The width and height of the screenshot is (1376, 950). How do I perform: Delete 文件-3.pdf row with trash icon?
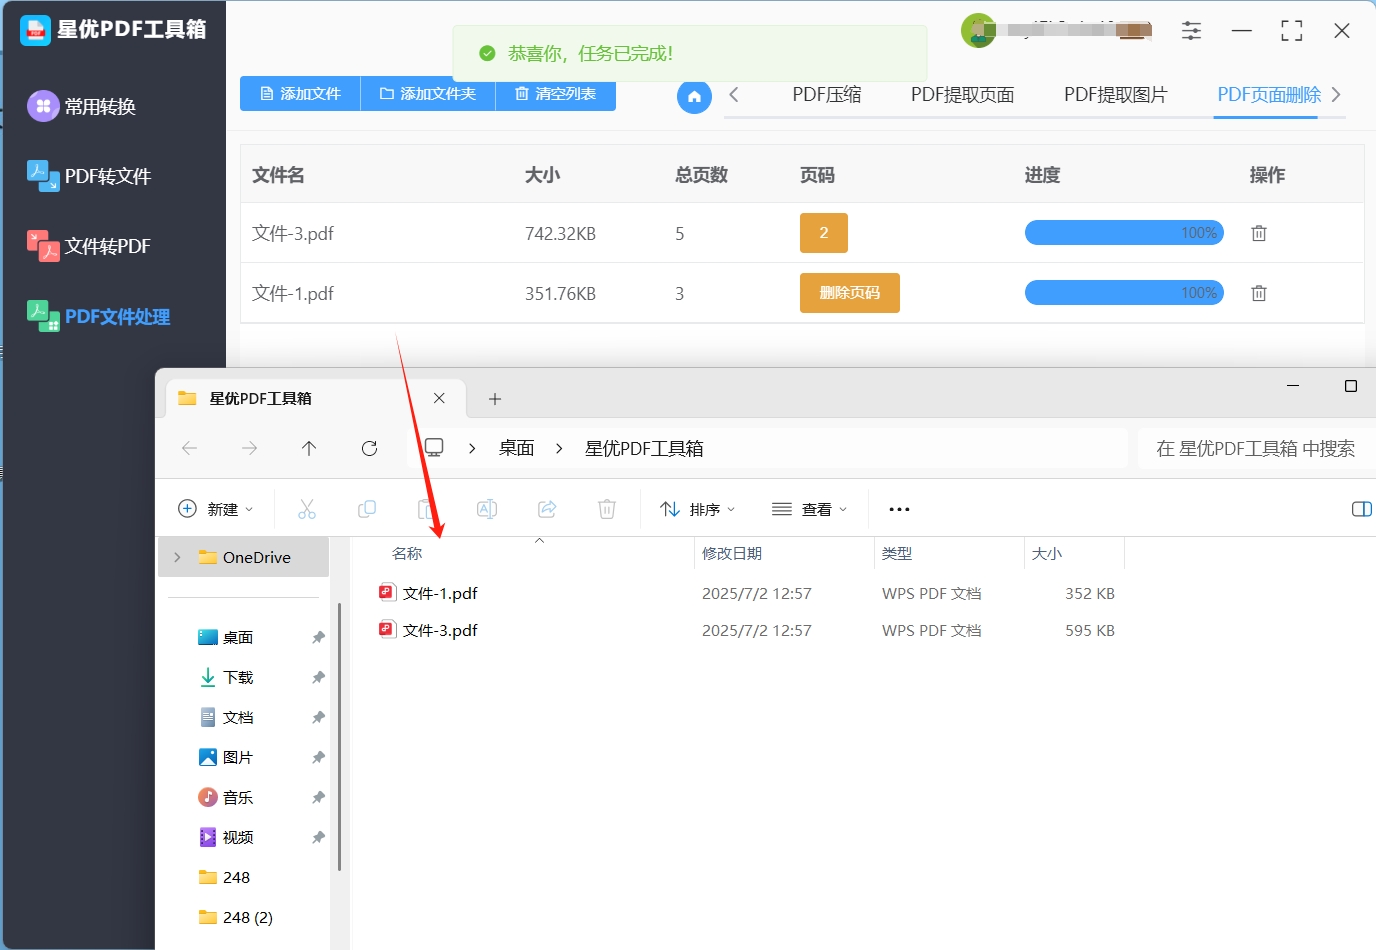pyautogui.click(x=1259, y=233)
